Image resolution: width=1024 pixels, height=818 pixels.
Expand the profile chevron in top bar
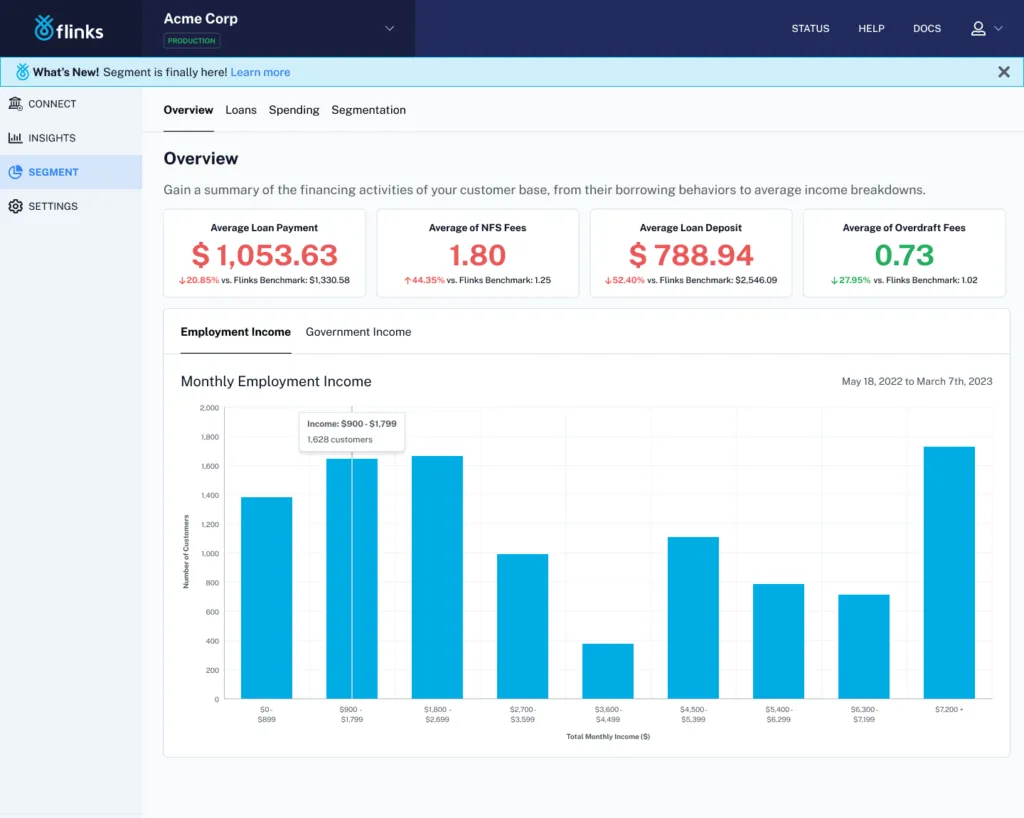click(x=996, y=29)
